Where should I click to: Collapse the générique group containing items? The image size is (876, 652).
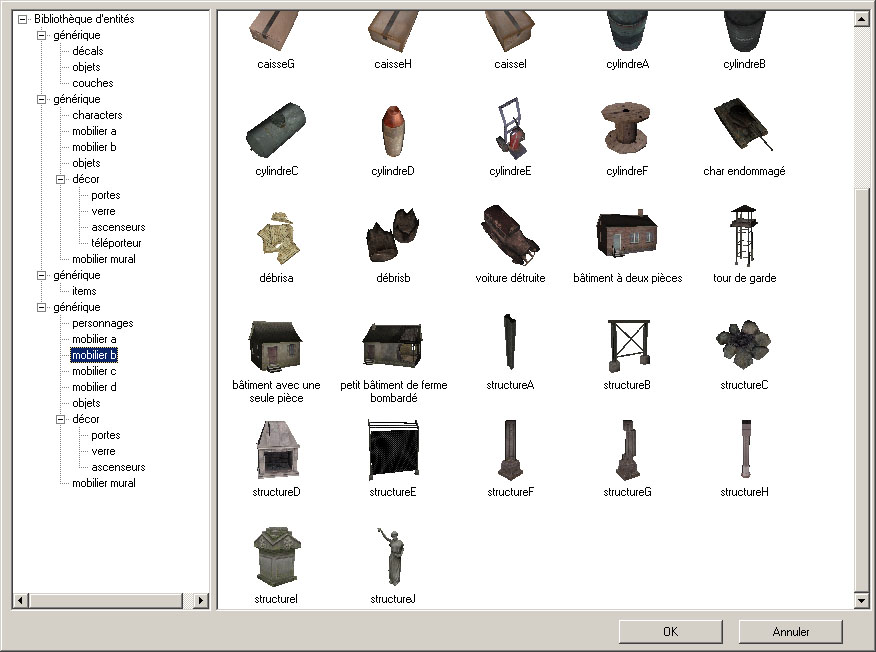tap(41, 275)
